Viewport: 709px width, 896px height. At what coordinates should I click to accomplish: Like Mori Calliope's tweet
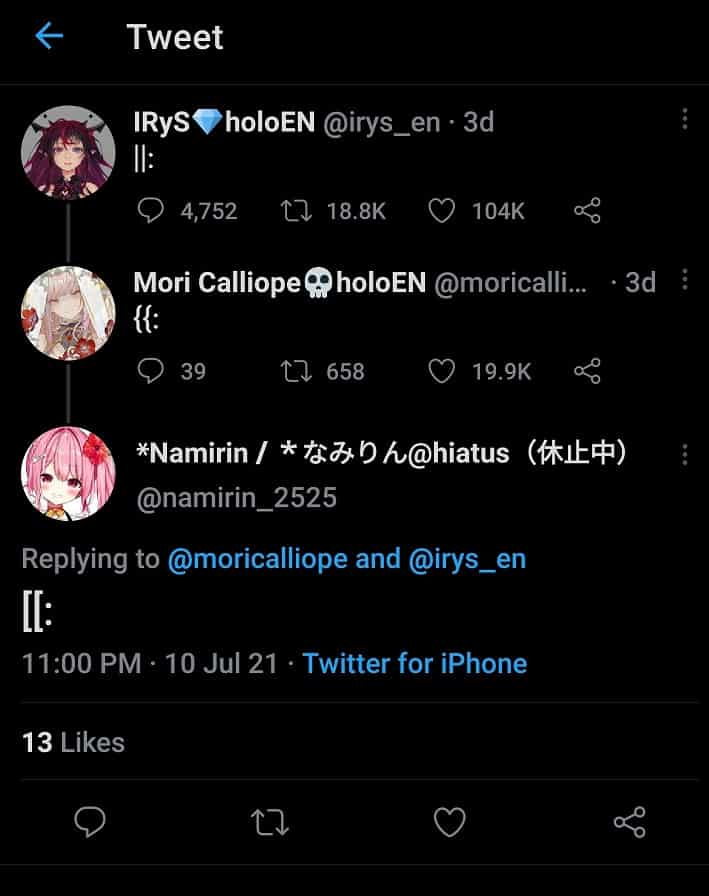(441, 371)
